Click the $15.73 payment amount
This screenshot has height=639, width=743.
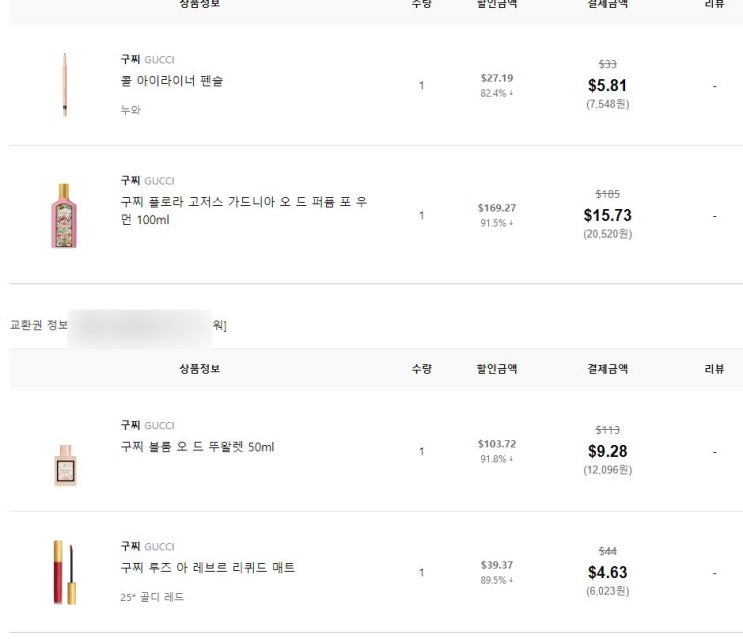607,215
